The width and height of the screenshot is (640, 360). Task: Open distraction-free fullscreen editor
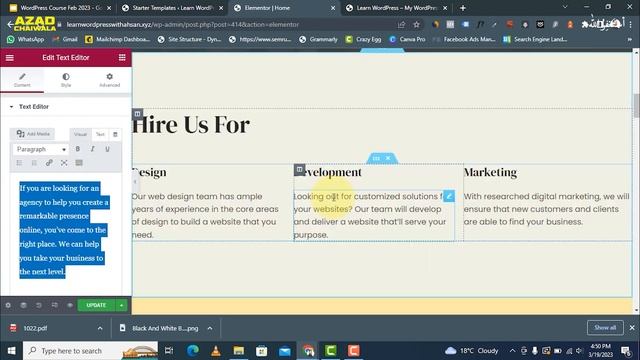coord(64,163)
